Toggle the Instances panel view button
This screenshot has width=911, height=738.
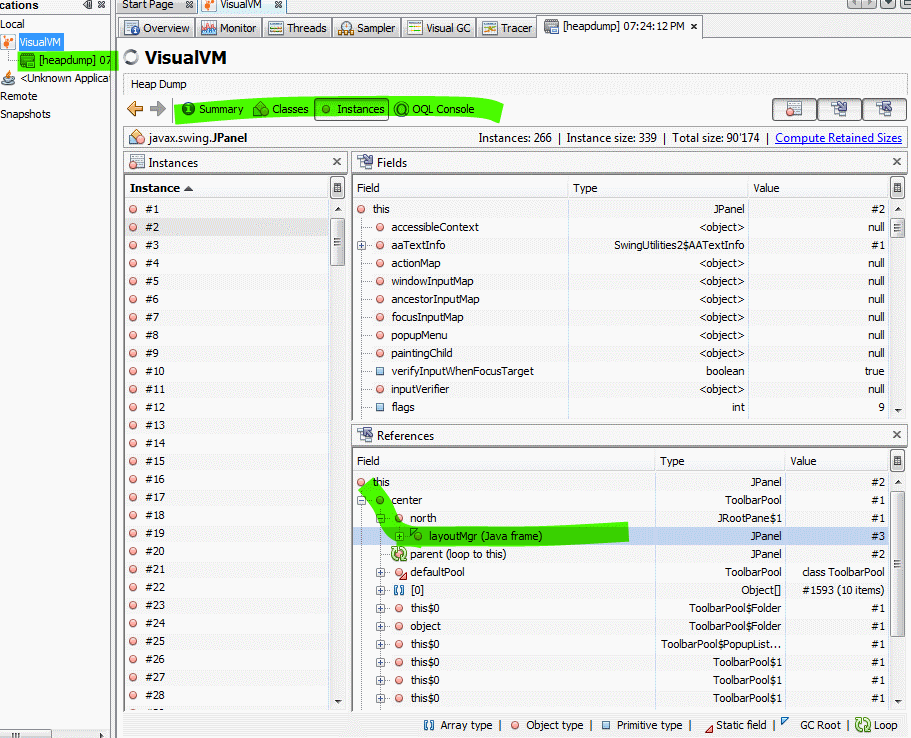794,109
